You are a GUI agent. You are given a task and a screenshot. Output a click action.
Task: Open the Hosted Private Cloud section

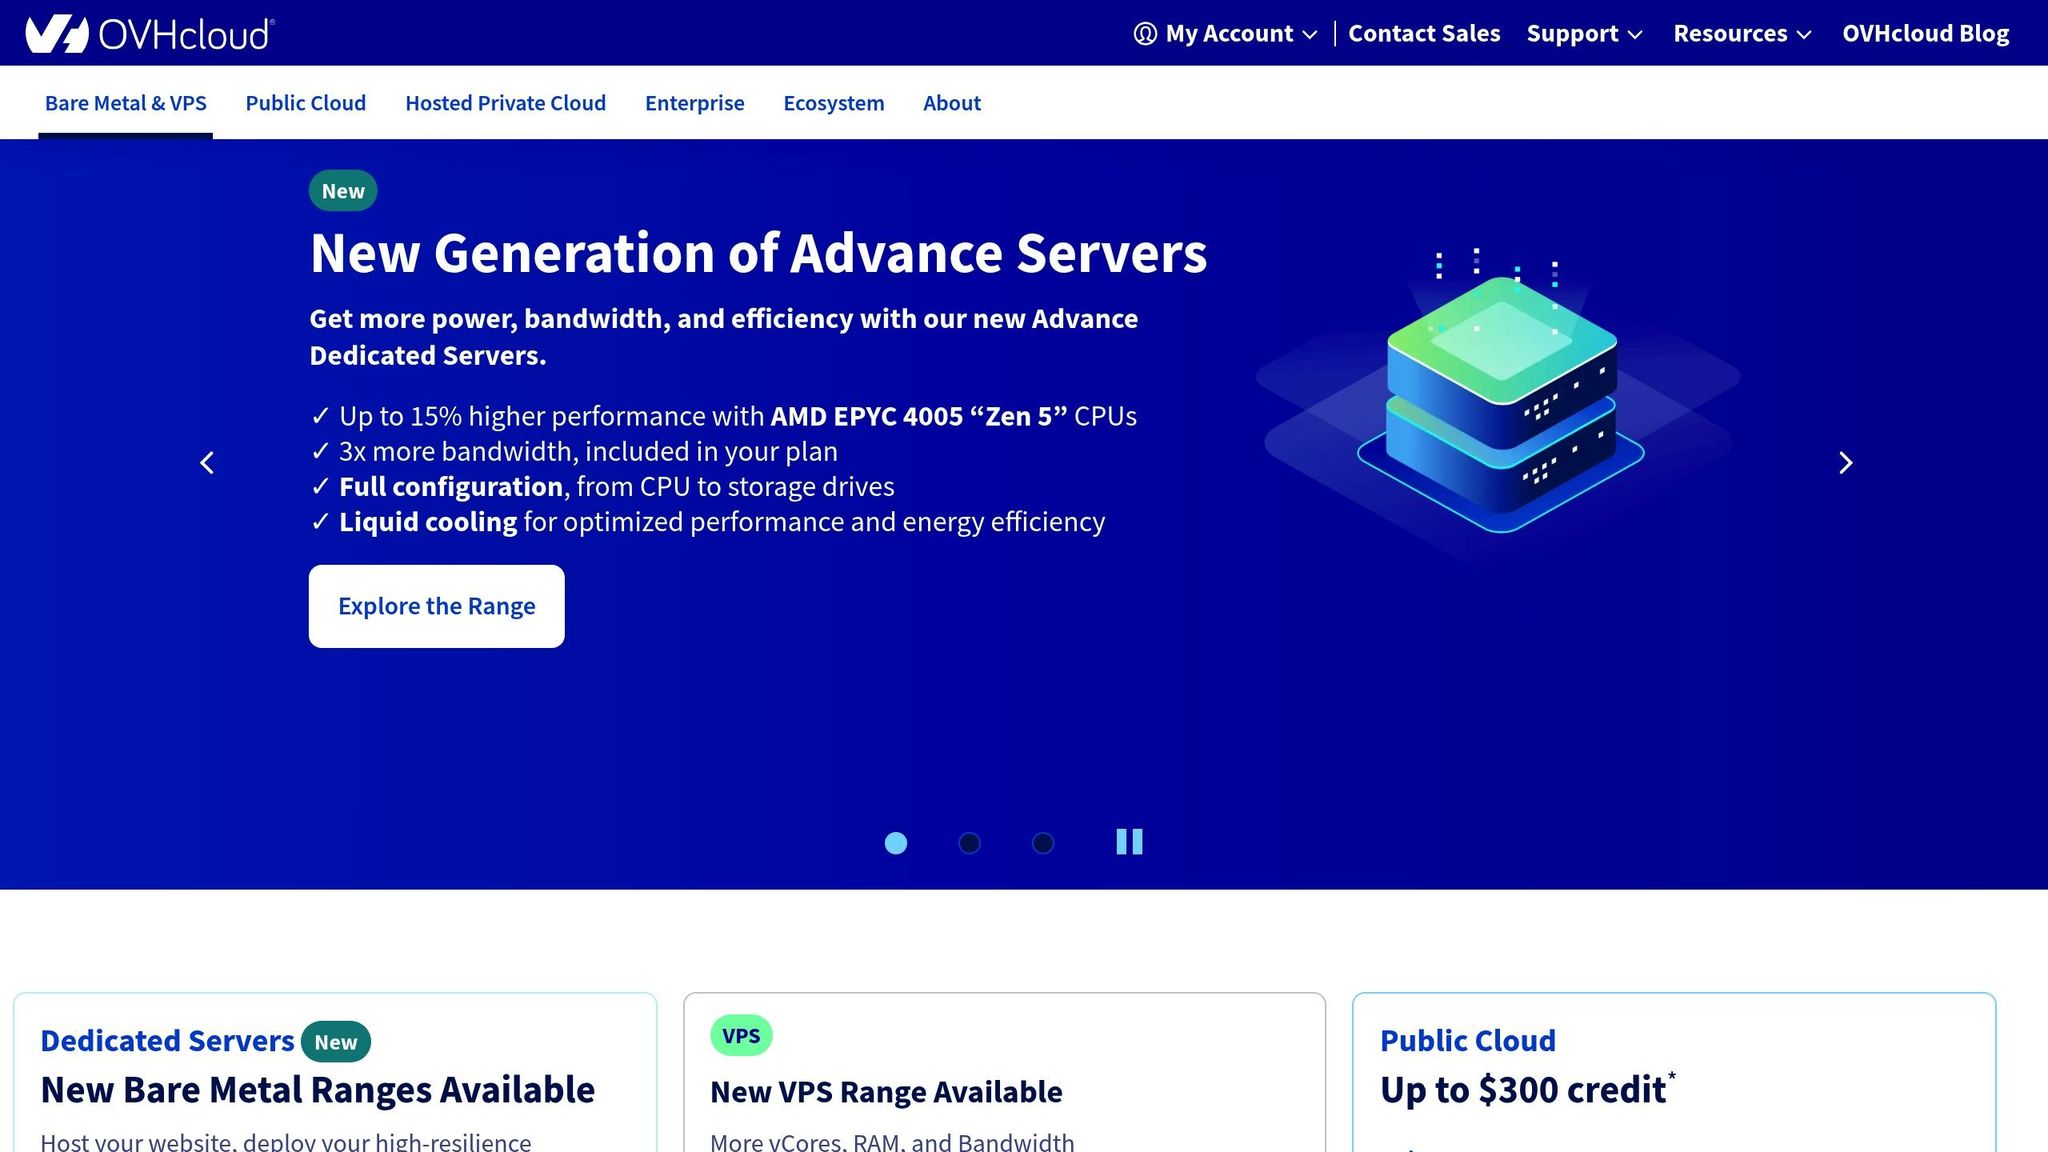coord(505,103)
